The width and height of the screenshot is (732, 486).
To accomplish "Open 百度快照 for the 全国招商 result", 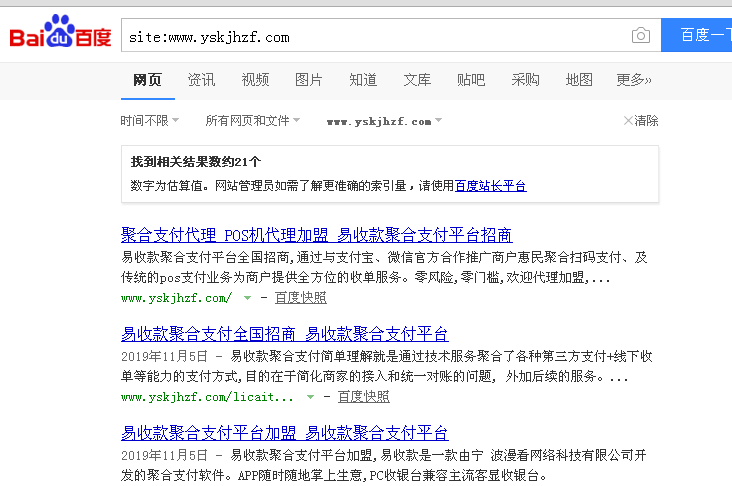I will tap(364, 396).
